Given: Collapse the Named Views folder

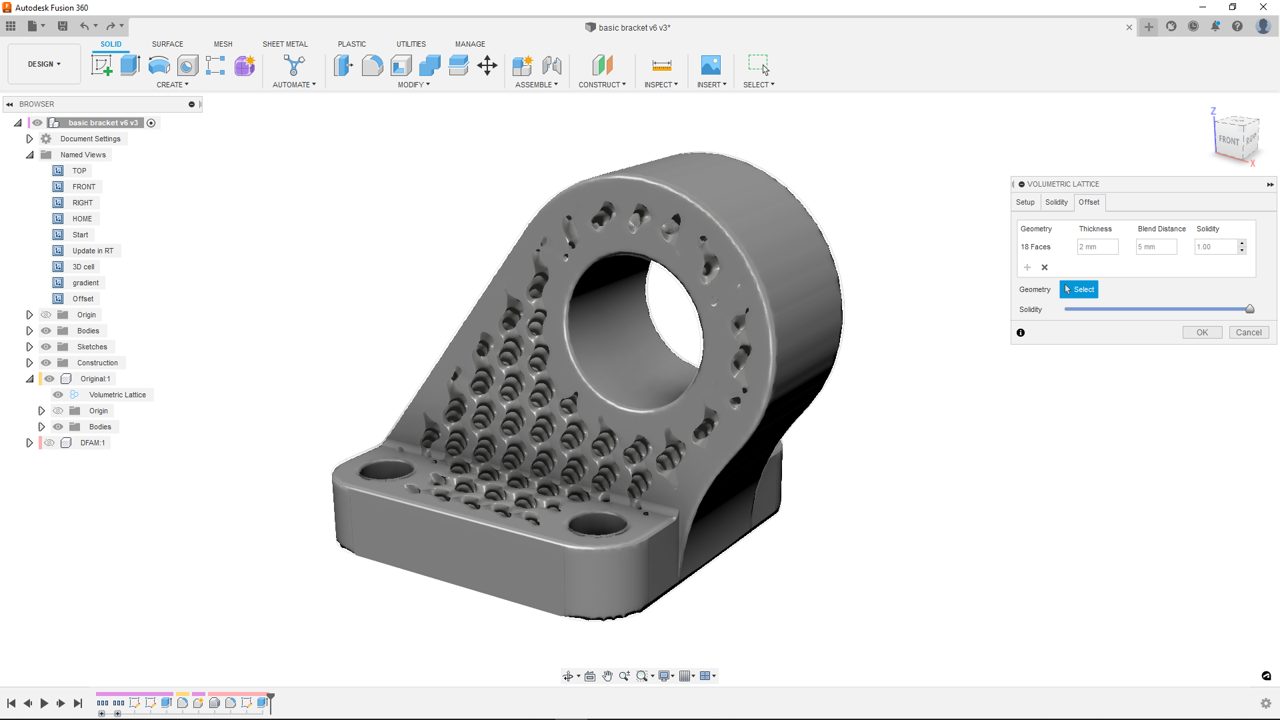Looking at the screenshot, I should click(30, 155).
